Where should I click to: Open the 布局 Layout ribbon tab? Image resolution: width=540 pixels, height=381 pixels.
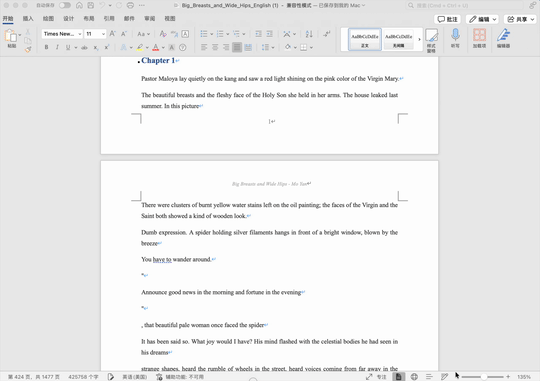coord(89,19)
